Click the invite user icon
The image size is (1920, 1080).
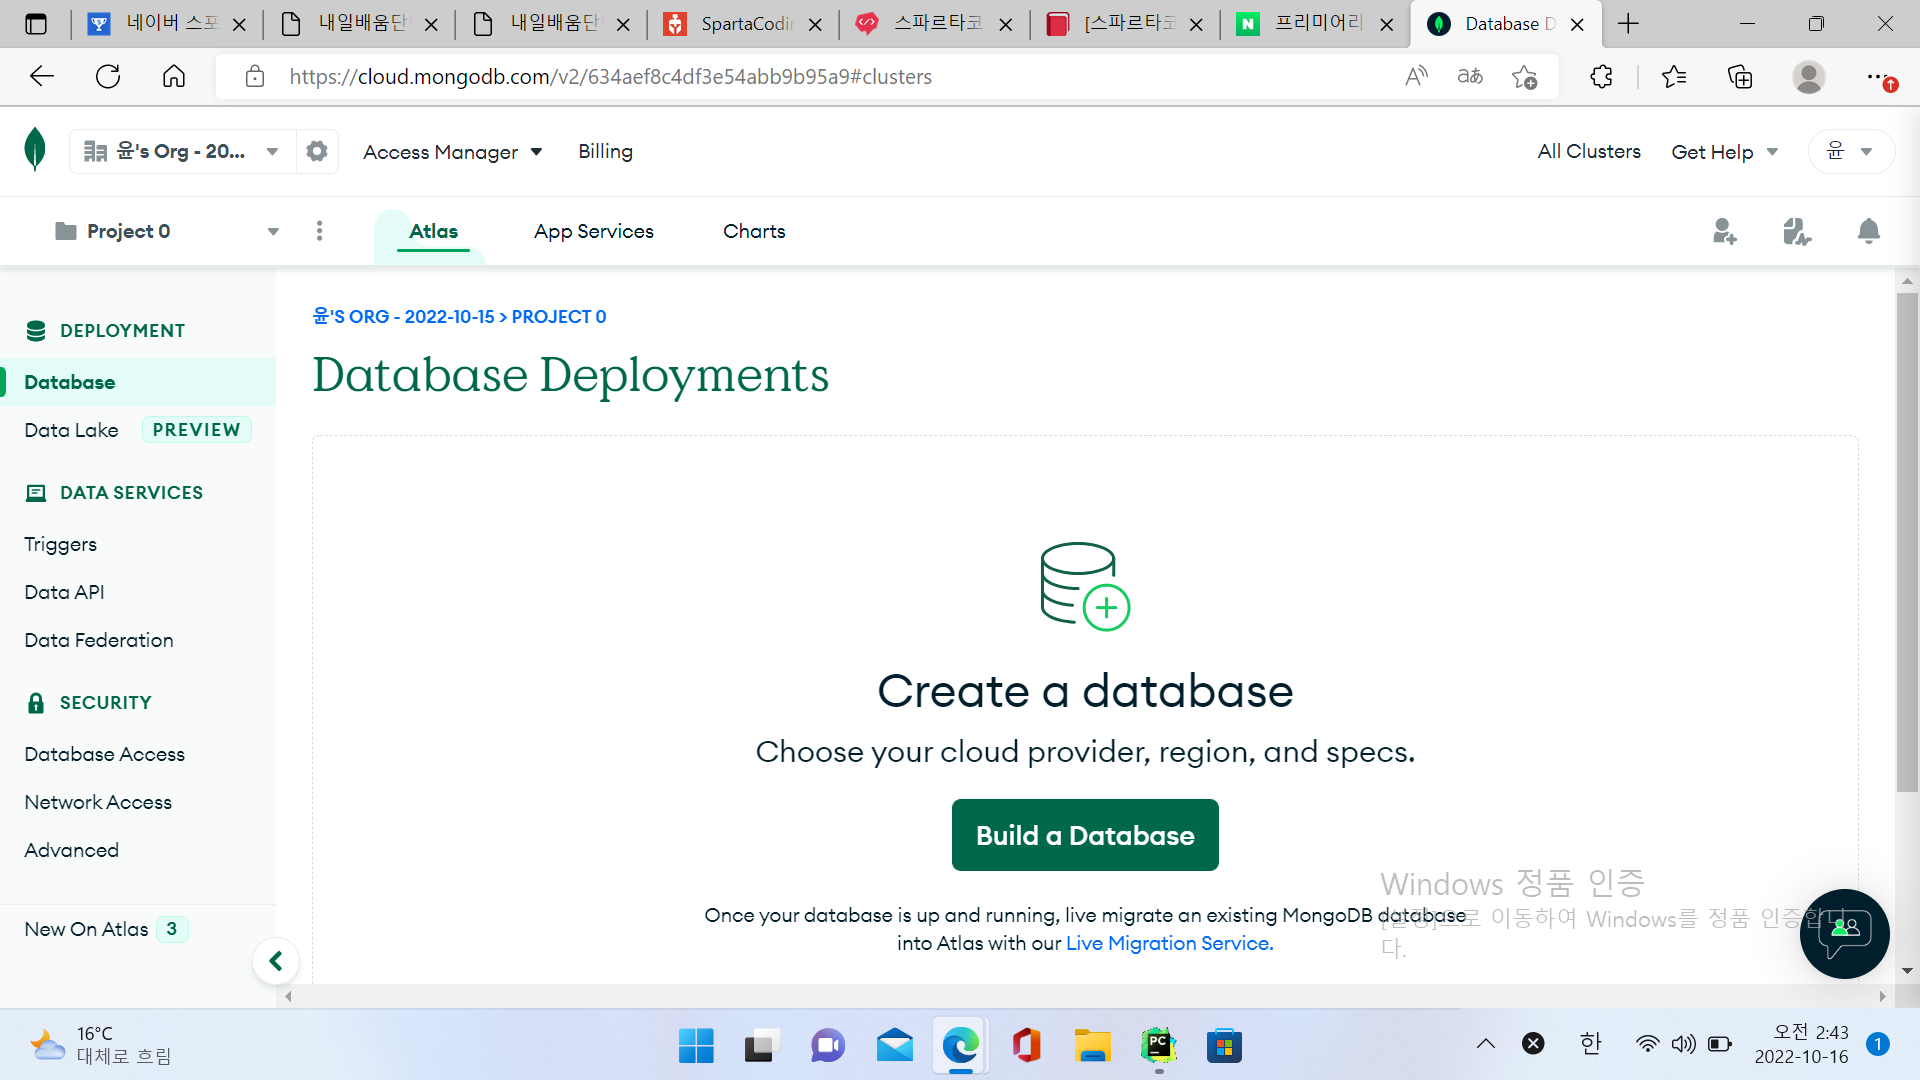(1725, 231)
